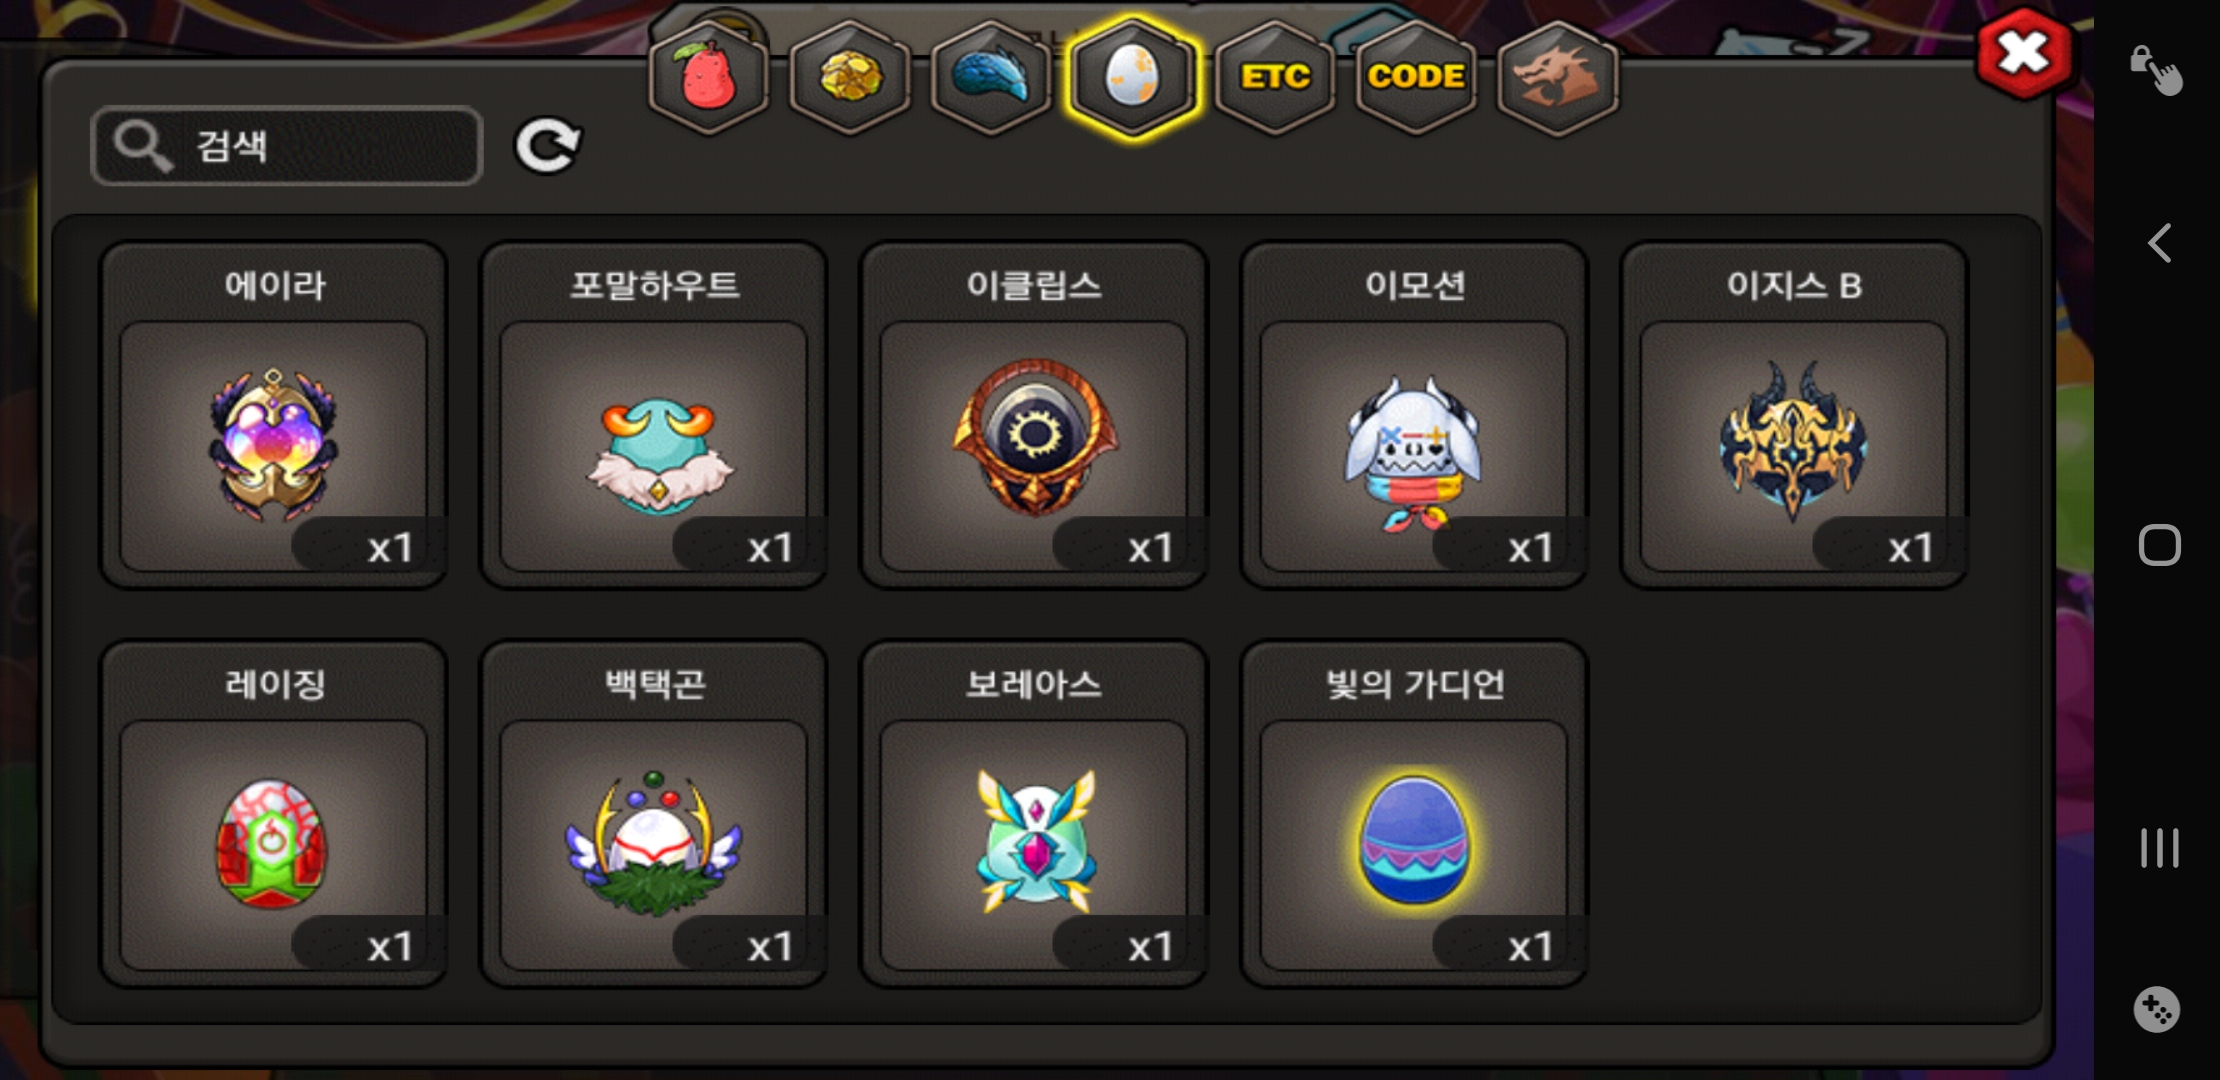2220x1080 pixels.
Task: Close the inventory with the red X
Action: pyautogui.click(x=2024, y=54)
